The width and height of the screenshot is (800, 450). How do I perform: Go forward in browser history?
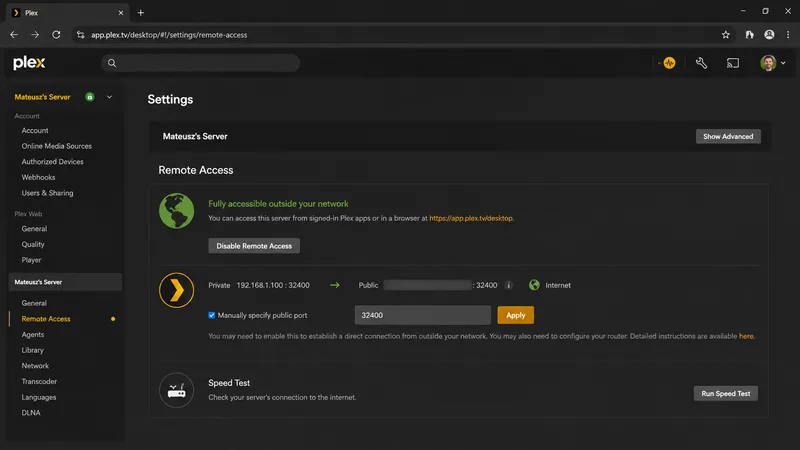coord(35,35)
